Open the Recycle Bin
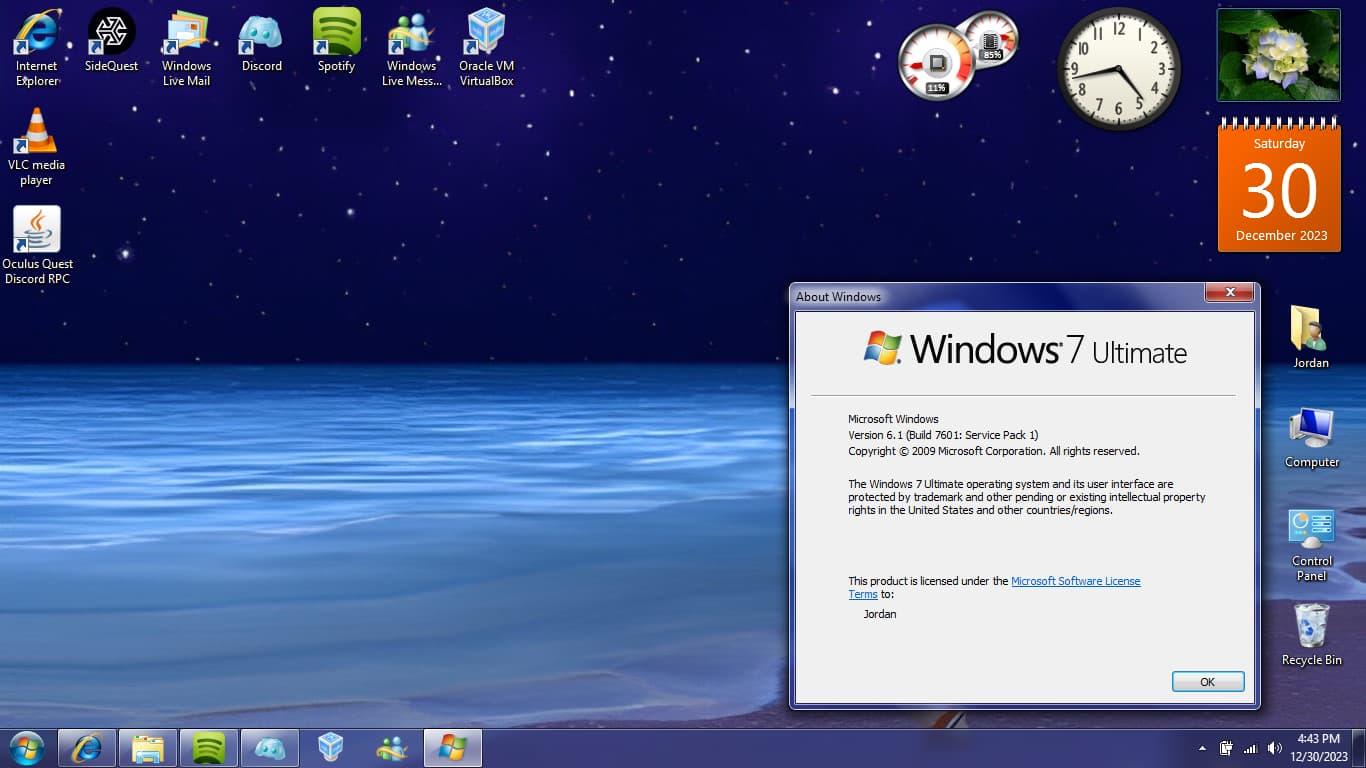Screen dimensions: 1366x768 click(x=1311, y=634)
